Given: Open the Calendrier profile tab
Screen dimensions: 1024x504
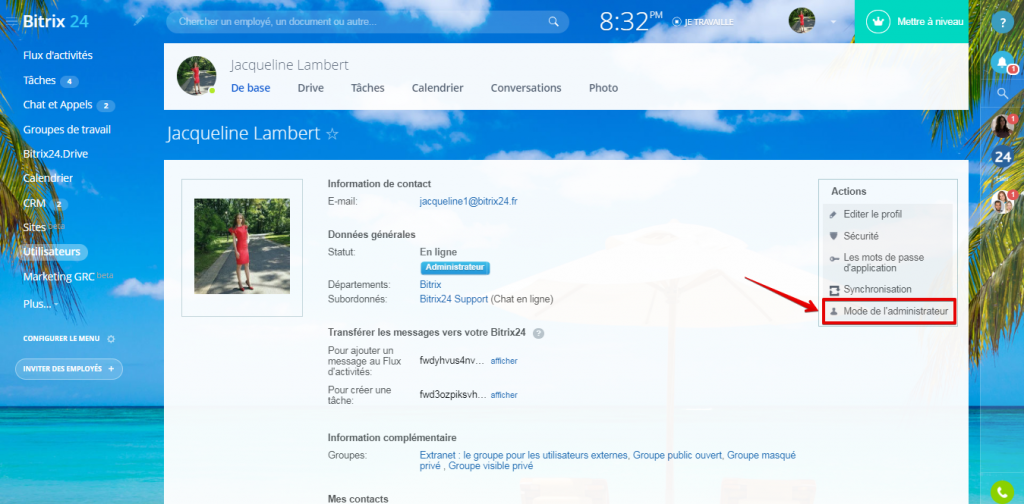Looking at the screenshot, I should (x=438, y=87).
